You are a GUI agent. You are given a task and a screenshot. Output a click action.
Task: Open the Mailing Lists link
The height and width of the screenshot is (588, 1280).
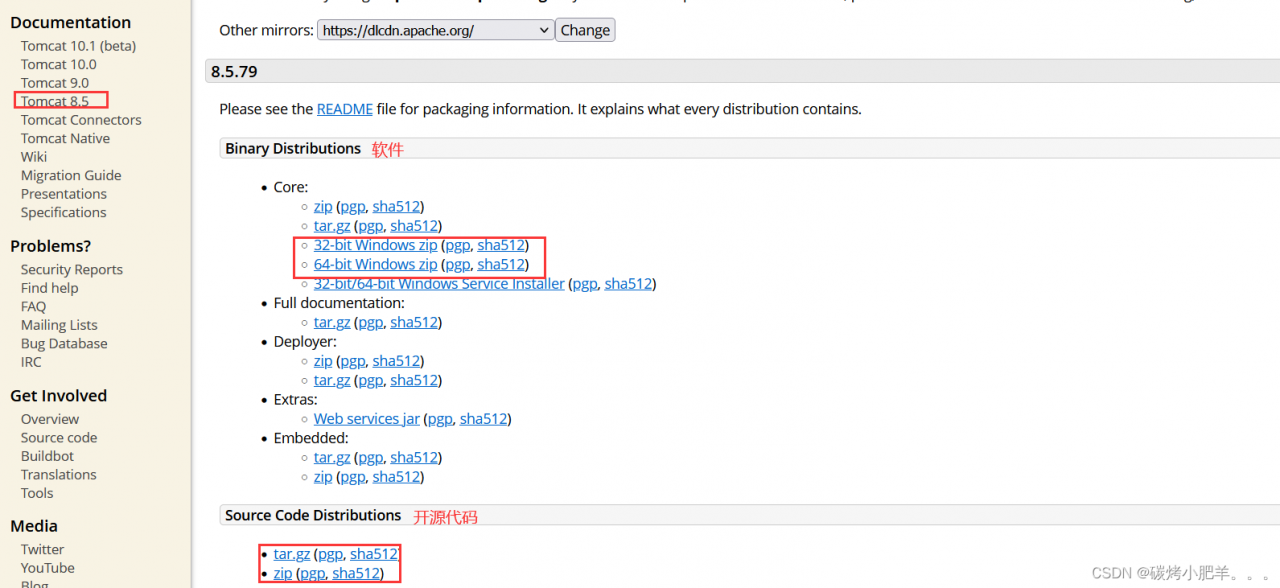coord(59,325)
